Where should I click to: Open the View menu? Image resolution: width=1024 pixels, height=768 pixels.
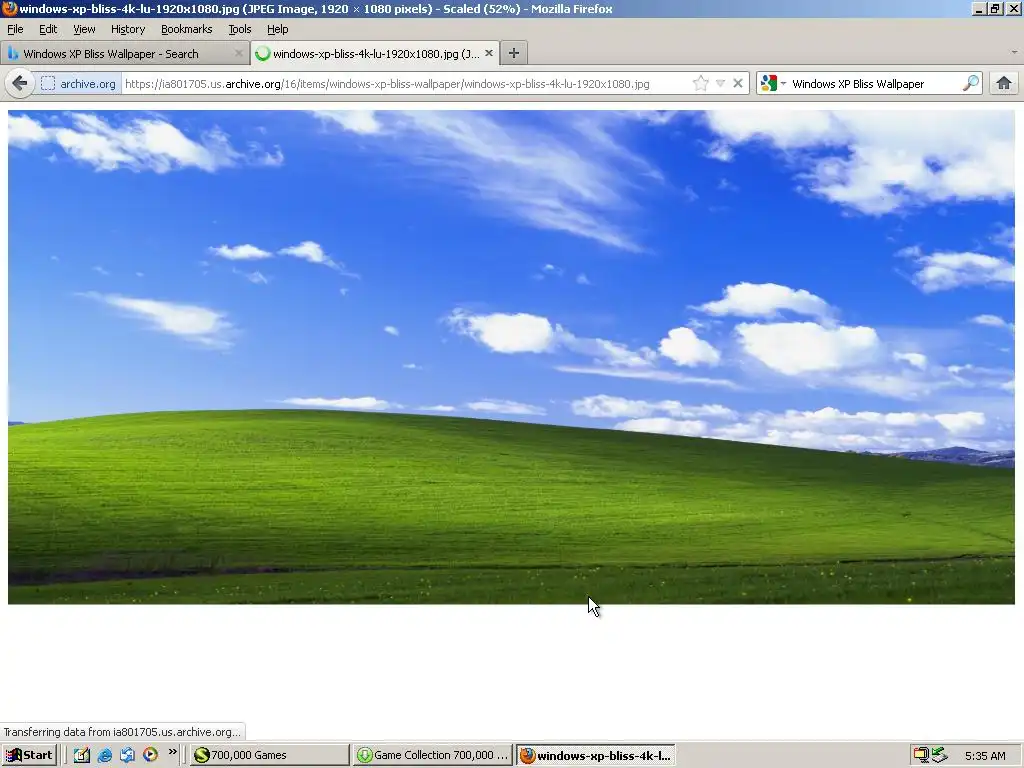(84, 29)
